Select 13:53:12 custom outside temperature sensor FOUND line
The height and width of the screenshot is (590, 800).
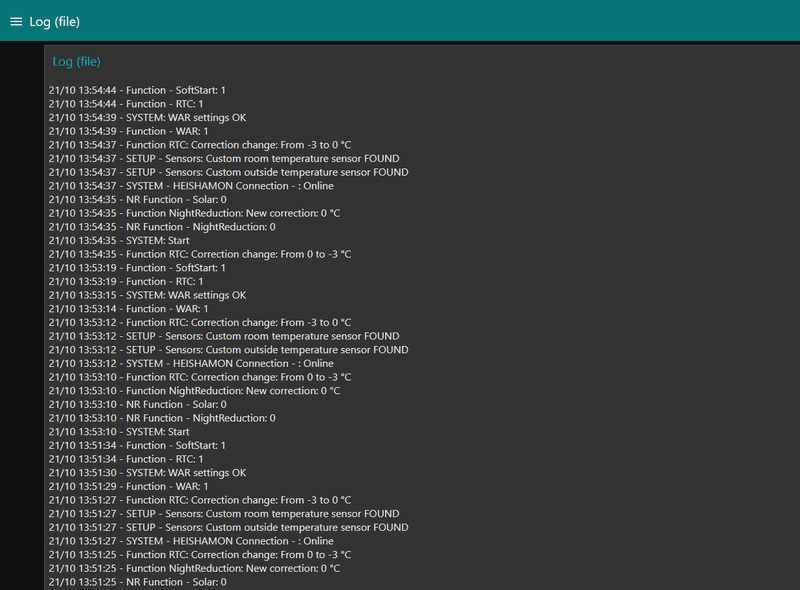(x=229, y=350)
